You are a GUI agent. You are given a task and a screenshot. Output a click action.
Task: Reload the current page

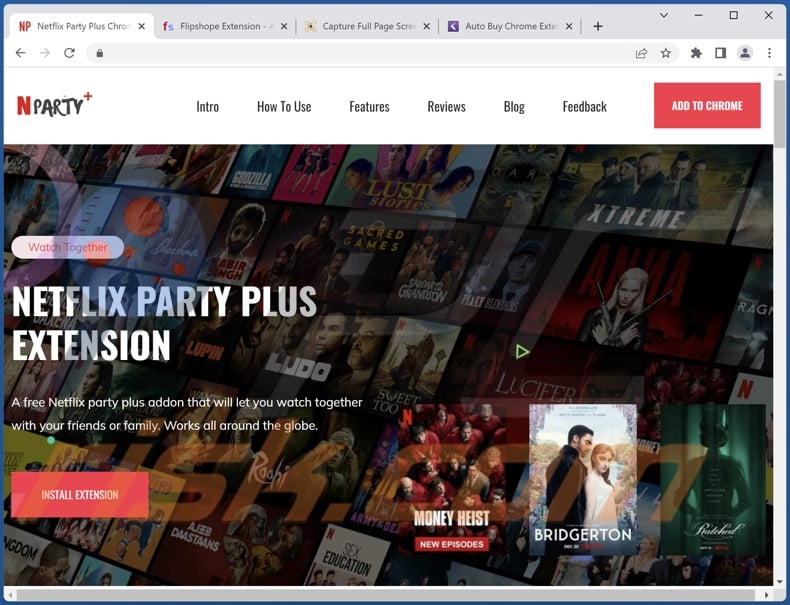(x=70, y=53)
